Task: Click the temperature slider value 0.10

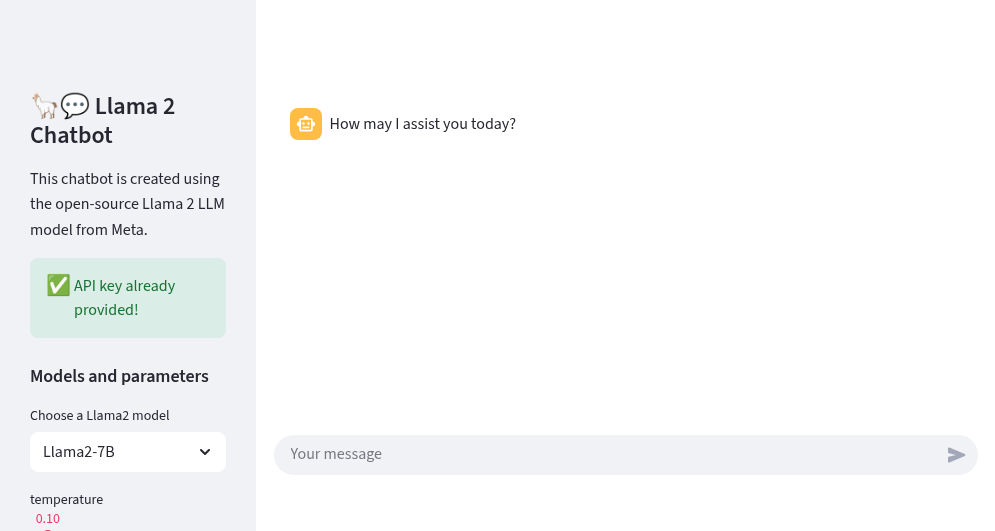Action: pos(48,518)
